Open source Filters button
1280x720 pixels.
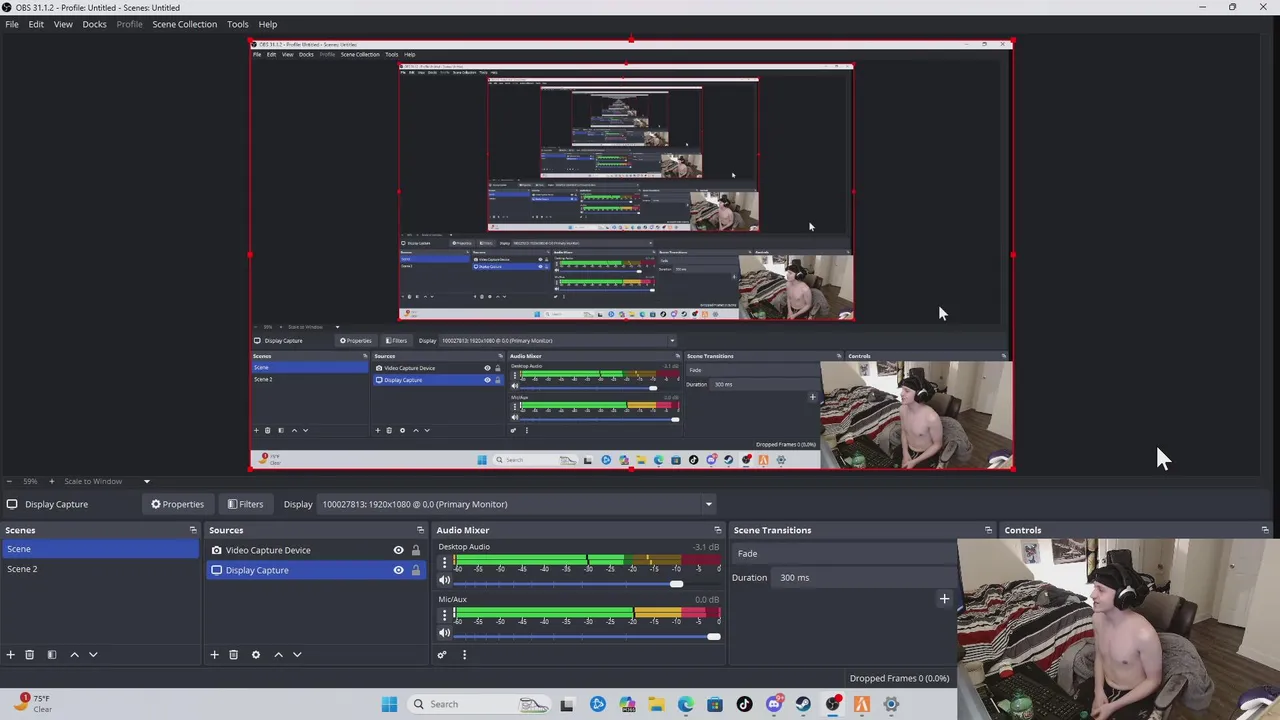[x=245, y=504]
